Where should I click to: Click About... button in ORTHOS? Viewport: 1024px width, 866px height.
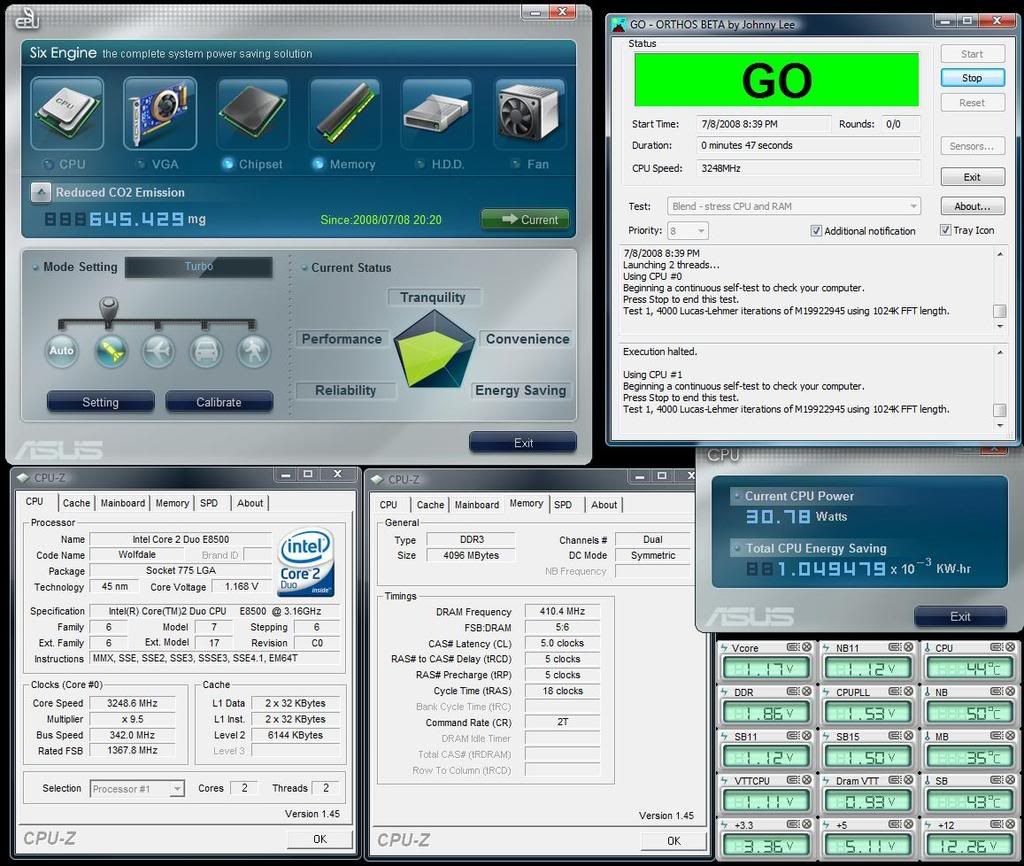coord(972,206)
